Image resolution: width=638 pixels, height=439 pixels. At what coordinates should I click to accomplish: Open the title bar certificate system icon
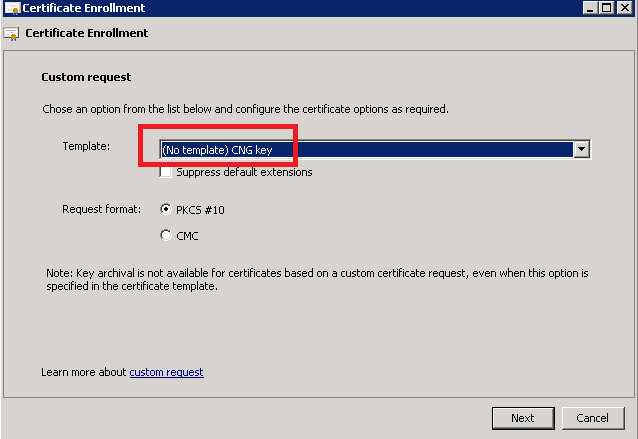click(x=12, y=8)
